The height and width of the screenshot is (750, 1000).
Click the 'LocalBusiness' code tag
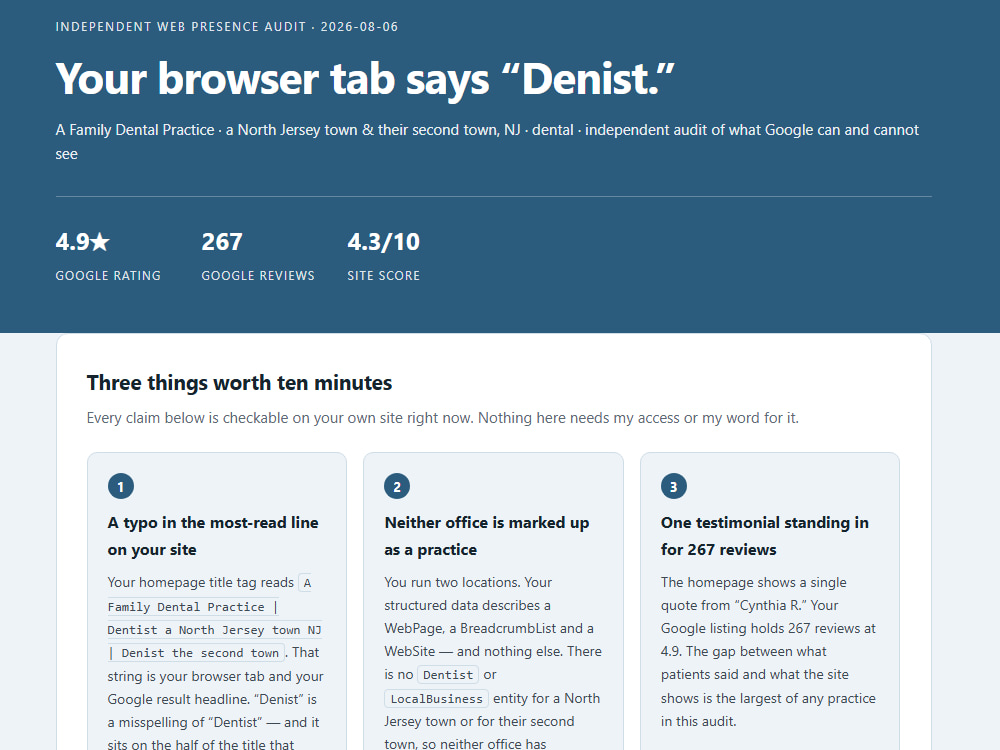pos(436,699)
